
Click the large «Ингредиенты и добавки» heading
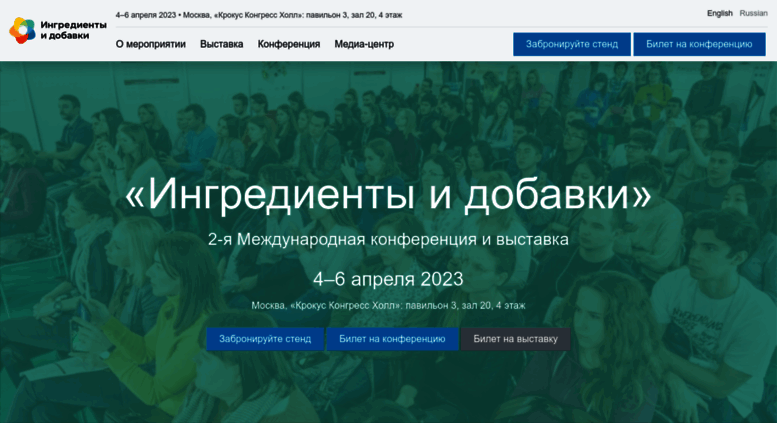[388, 193]
